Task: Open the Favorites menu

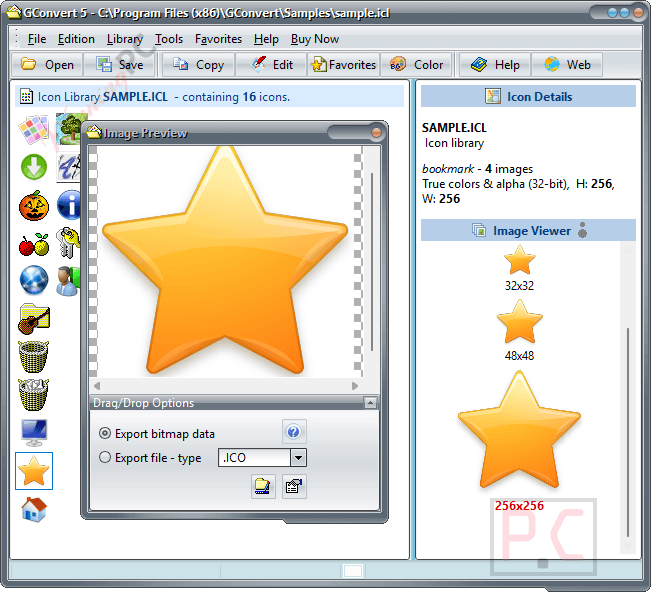Action: click(218, 39)
